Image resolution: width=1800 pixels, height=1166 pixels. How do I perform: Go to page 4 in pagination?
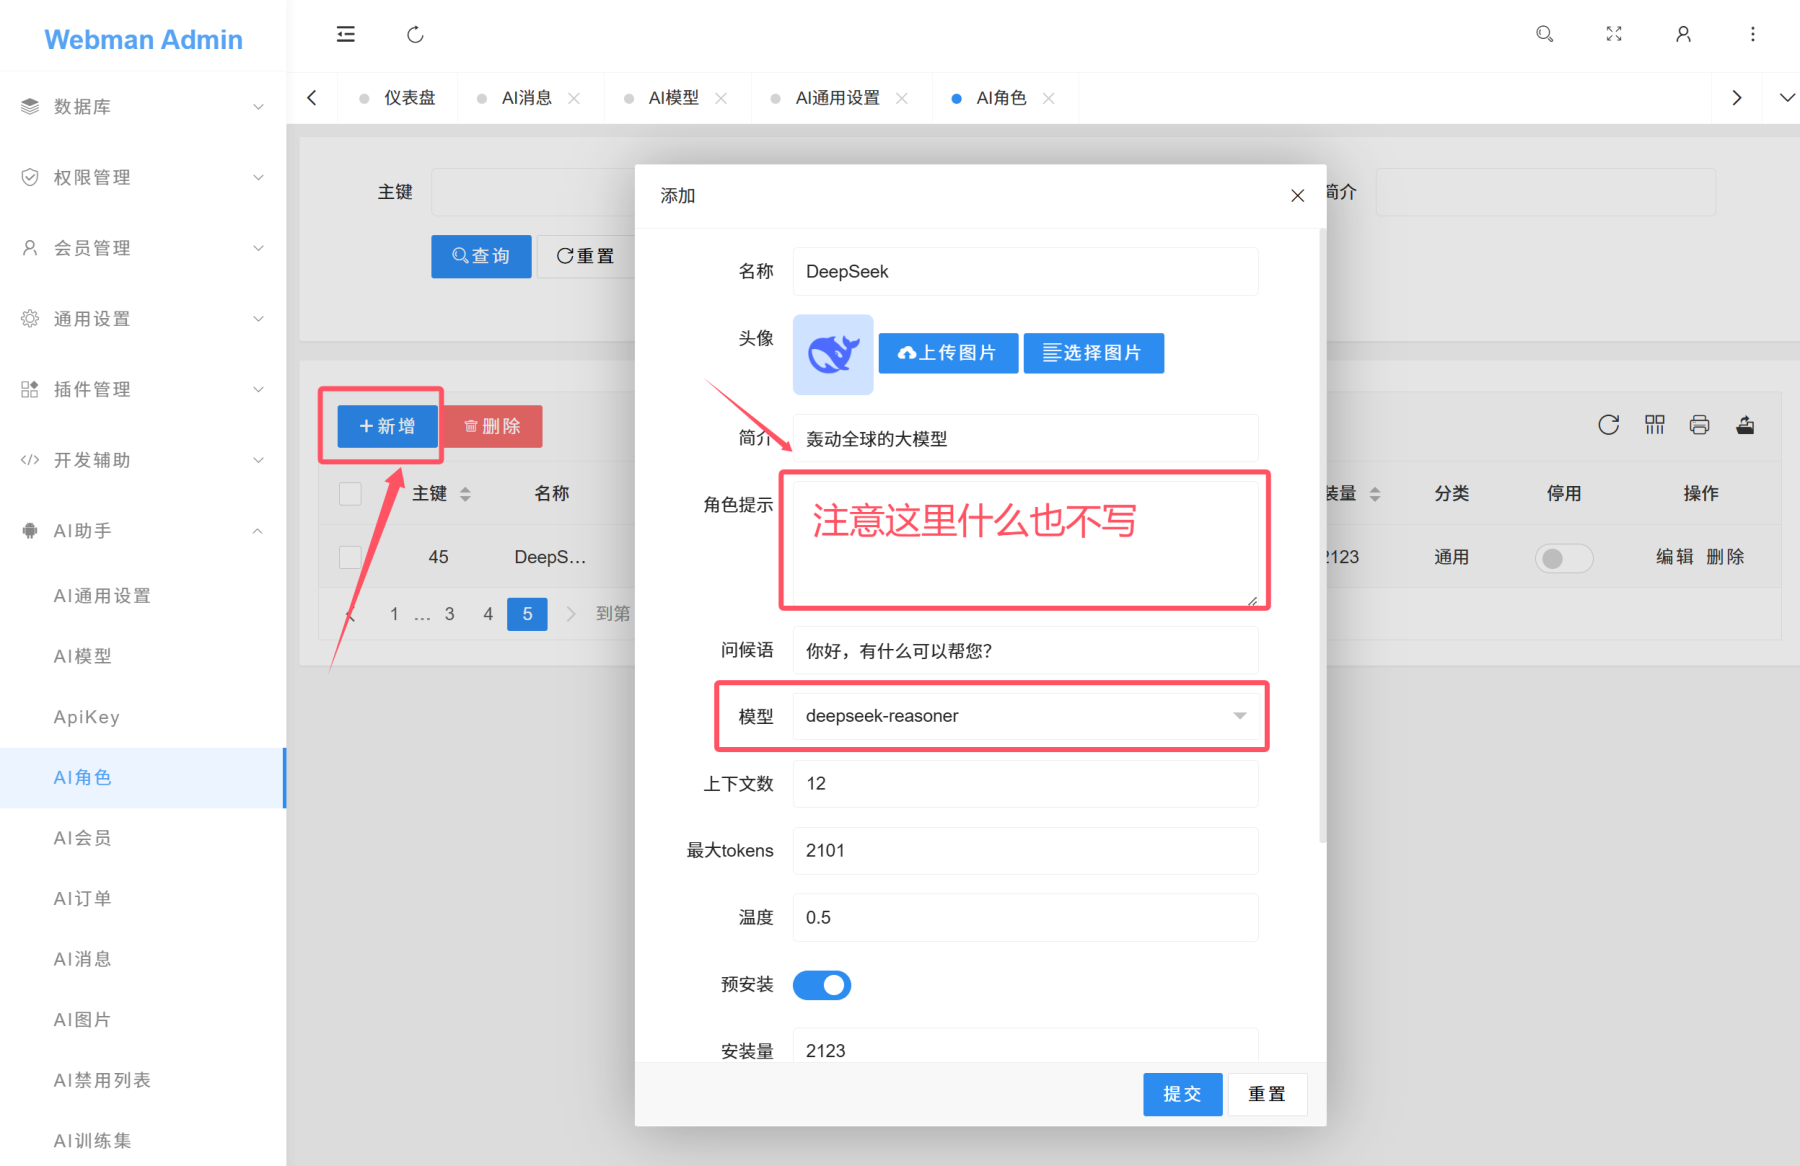(488, 614)
